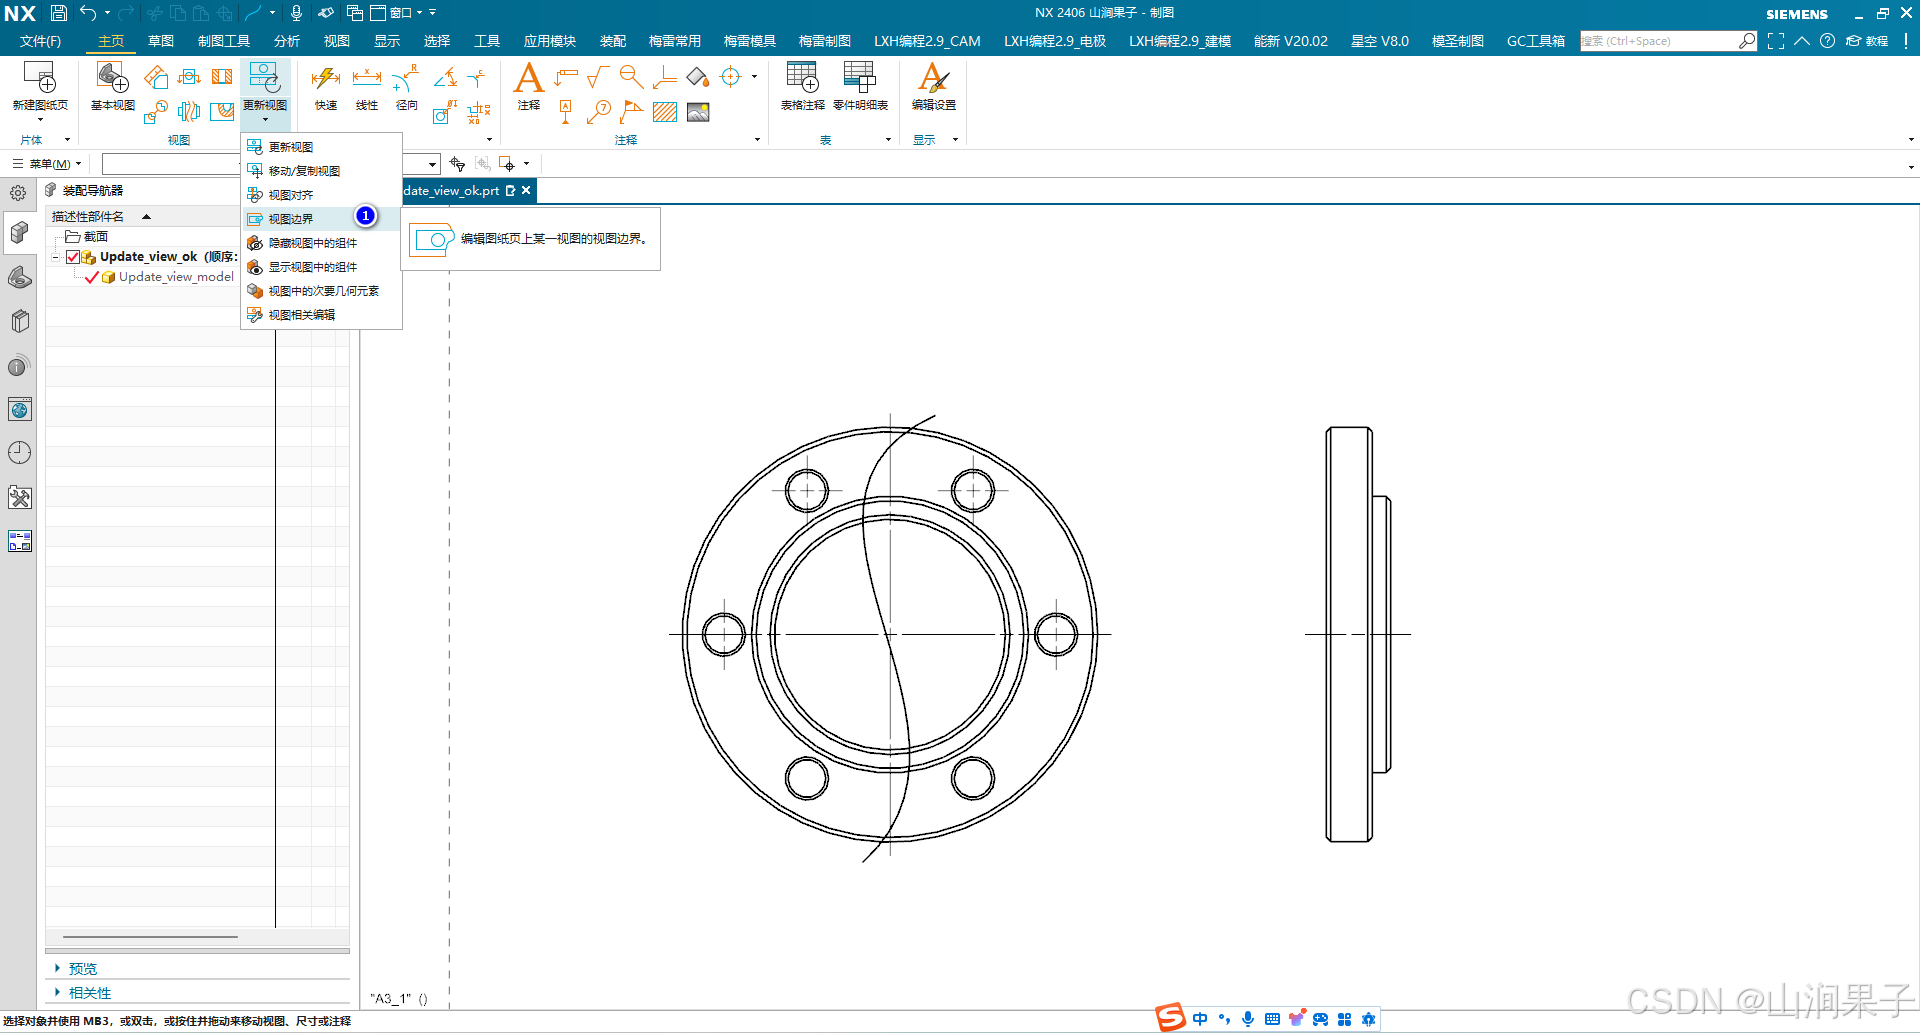Image resolution: width=1920 pixels, height=1033 pixels.
Task: Click the Crosshatch area fill icon
Action: pyautogui.click(x=665, y=112)
